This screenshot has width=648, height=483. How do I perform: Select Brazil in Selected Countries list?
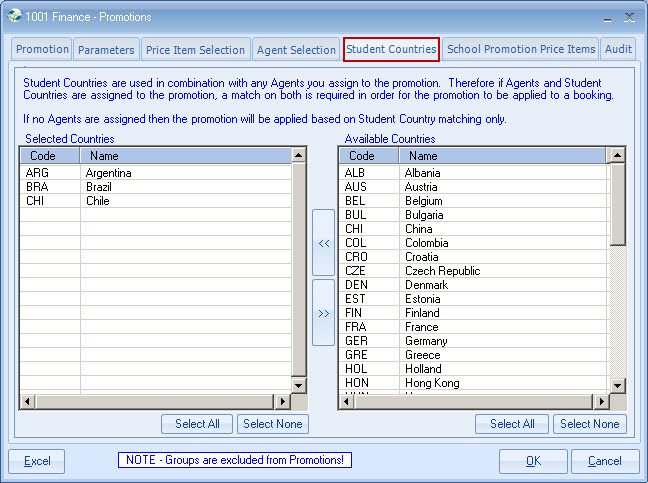click(x=98, y=187)
